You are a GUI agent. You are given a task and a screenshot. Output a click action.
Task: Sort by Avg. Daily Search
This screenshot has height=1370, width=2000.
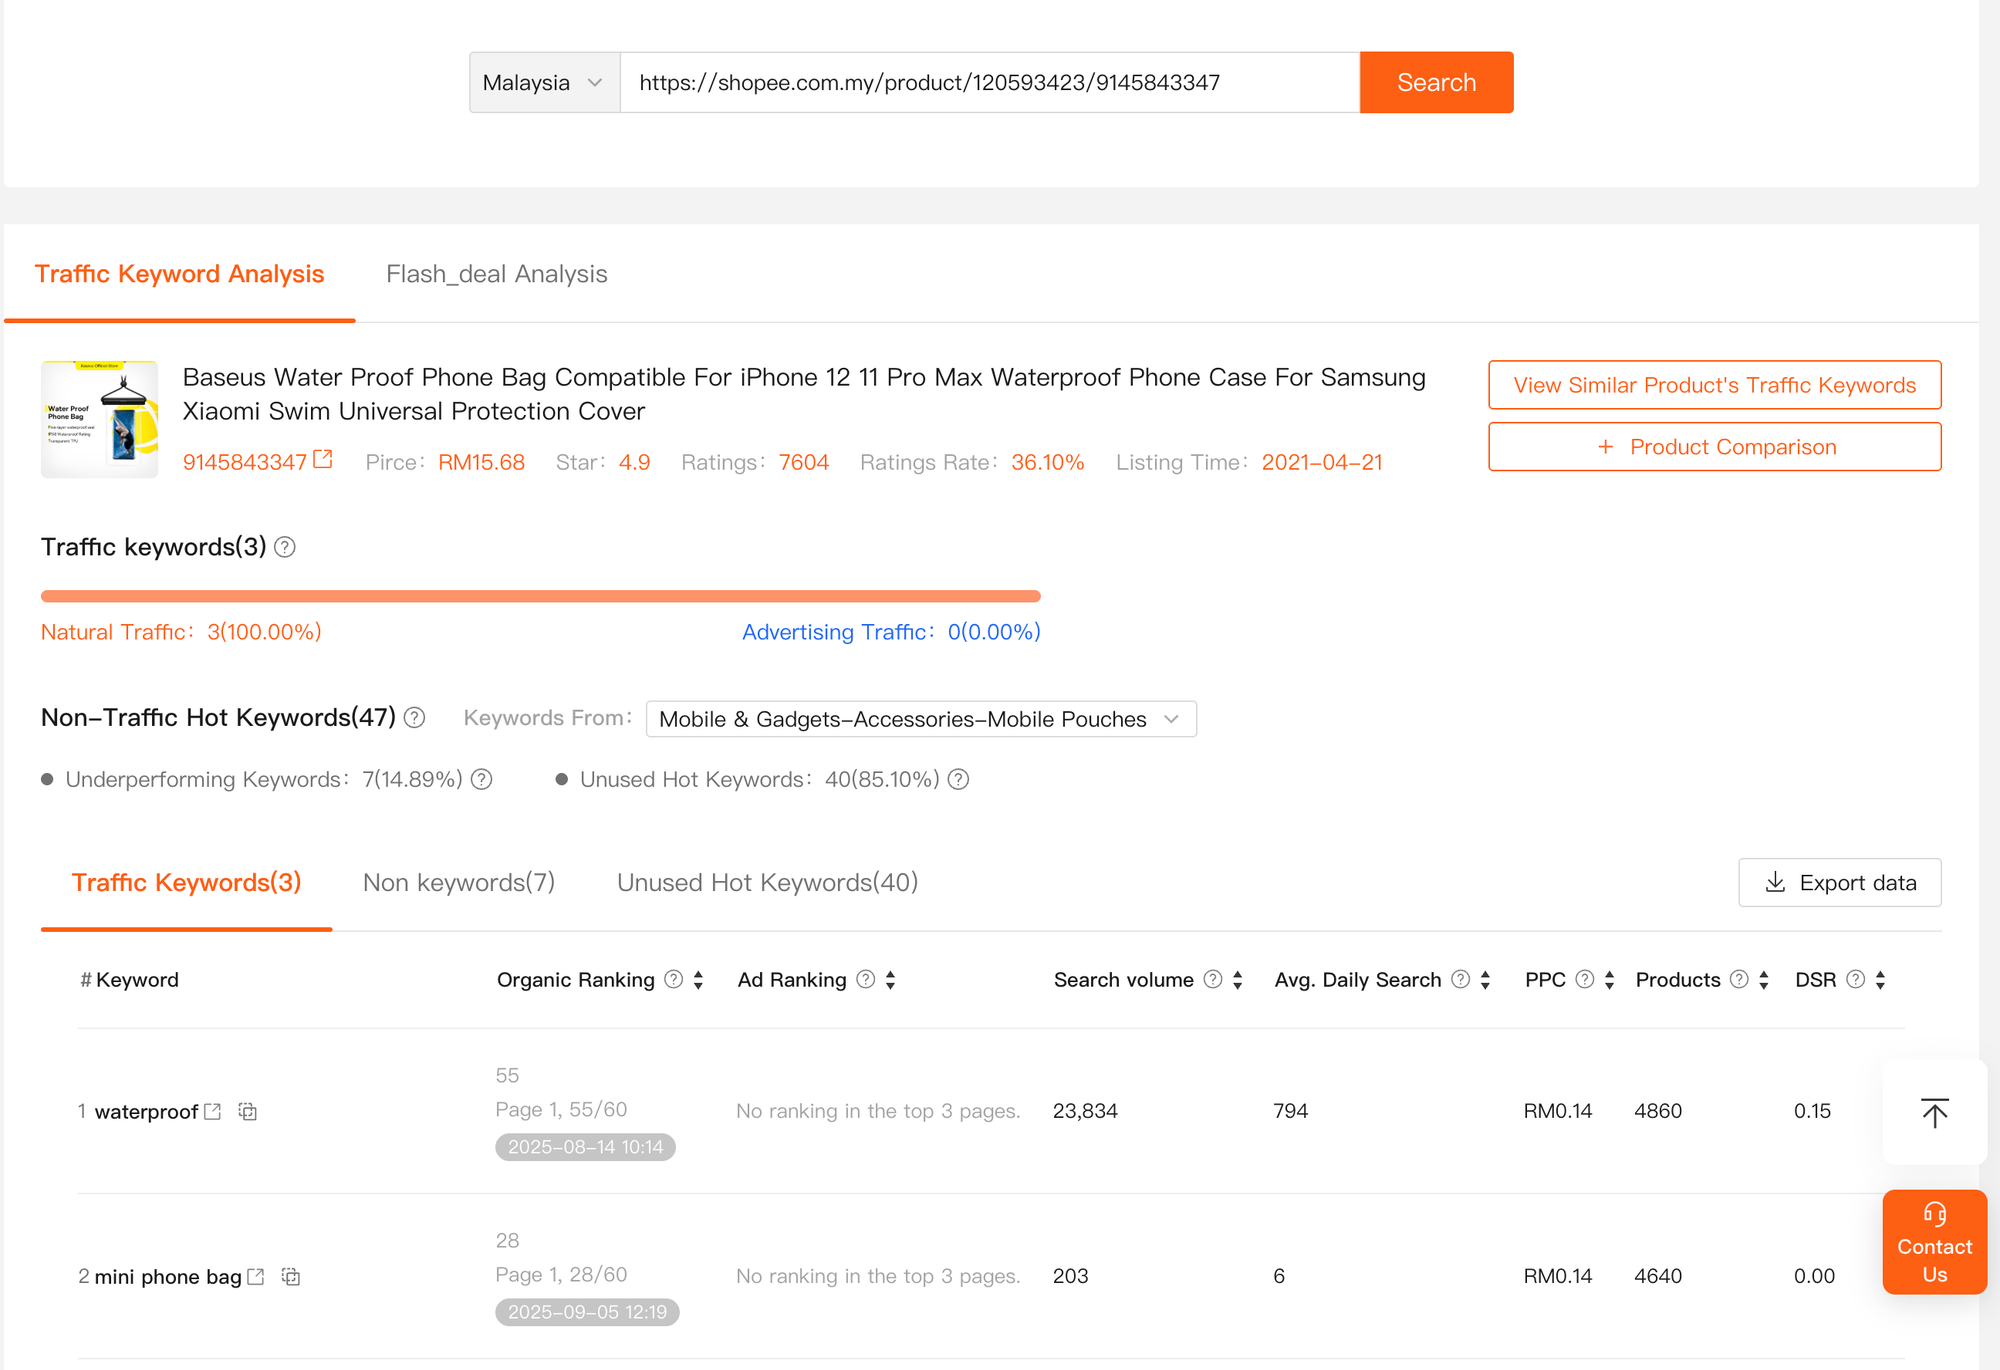(1486, 980)
